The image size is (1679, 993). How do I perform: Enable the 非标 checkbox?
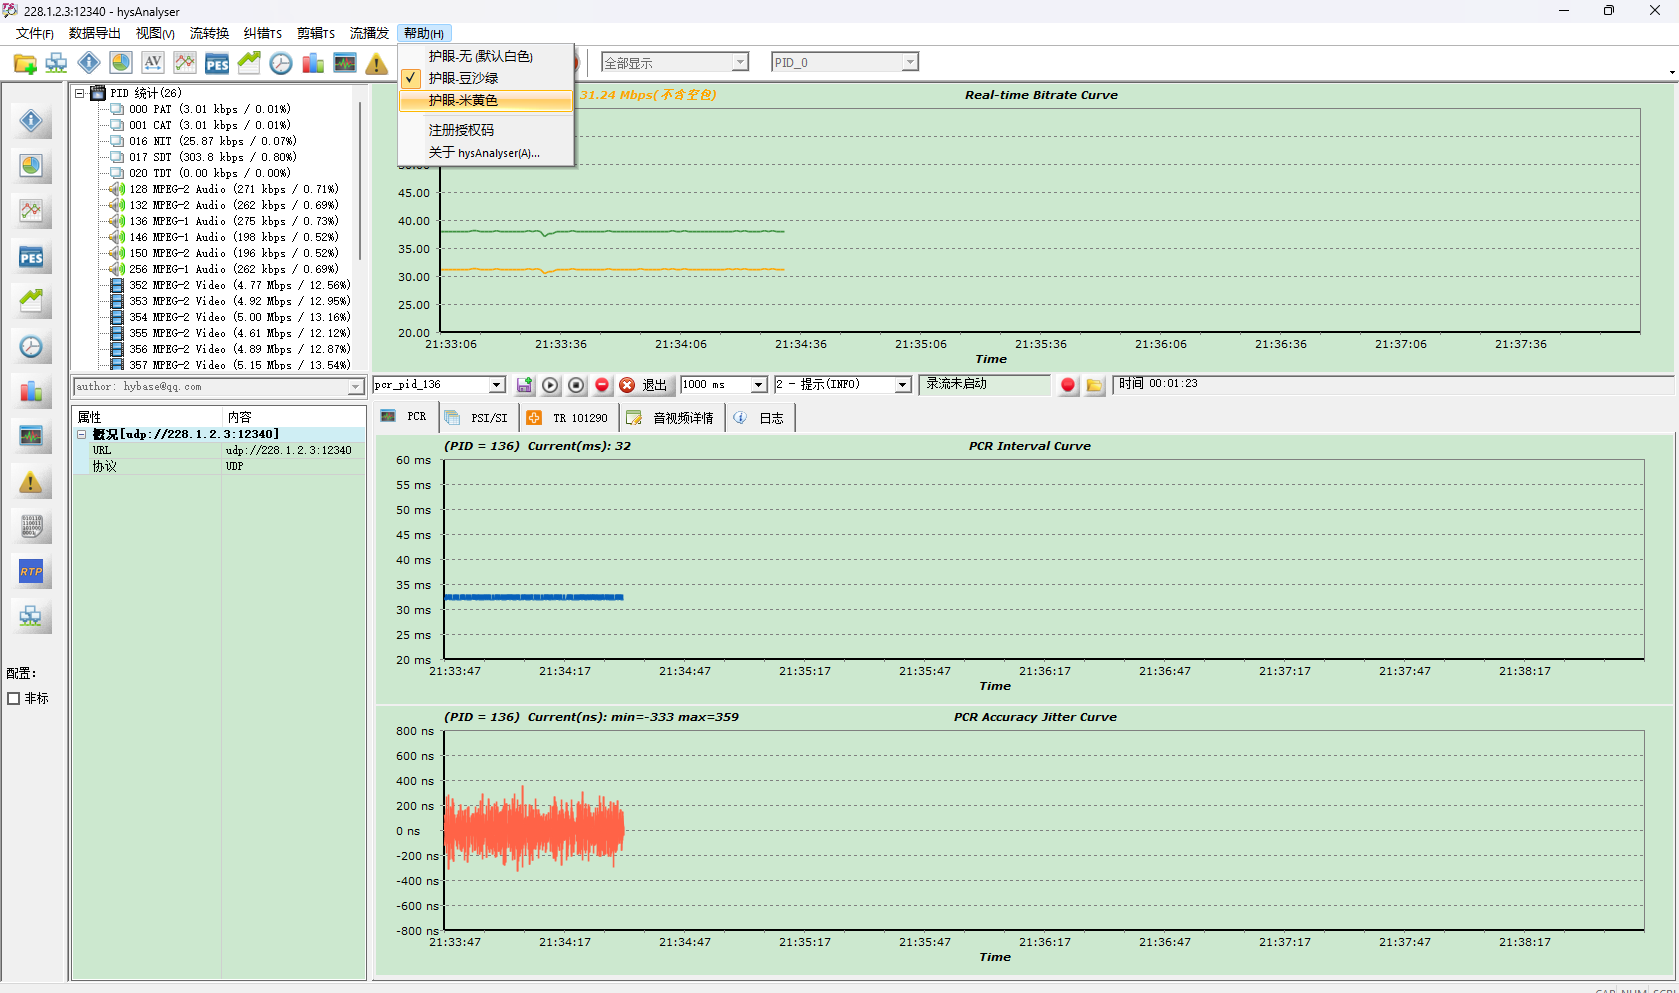tap(14, 699)
